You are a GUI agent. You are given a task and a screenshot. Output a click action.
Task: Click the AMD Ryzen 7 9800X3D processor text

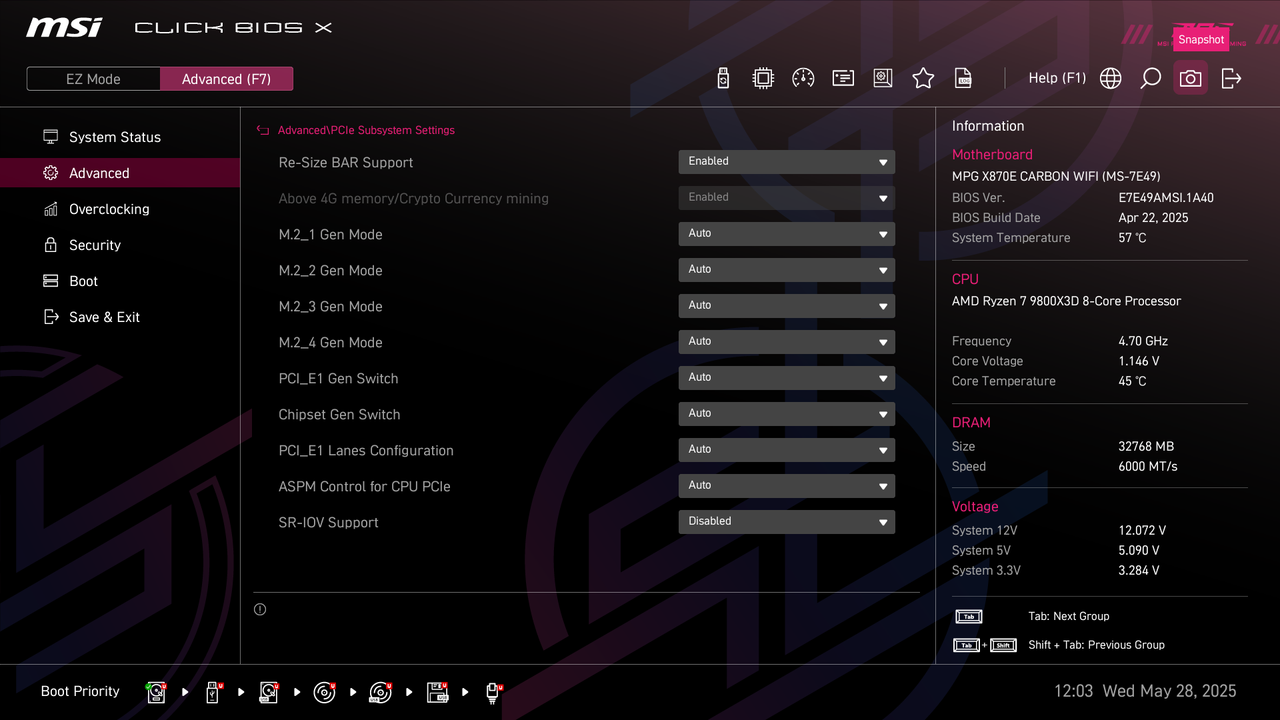click(x=1066, y=301)
